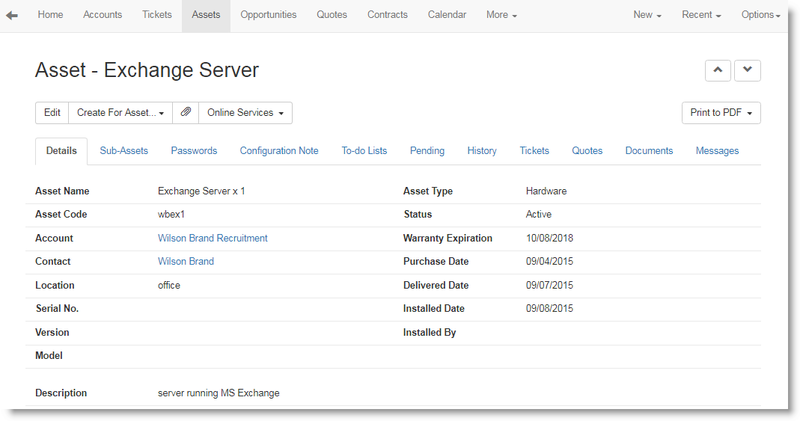Open the Wilson Brand Recruitment account link

point(212,238)
